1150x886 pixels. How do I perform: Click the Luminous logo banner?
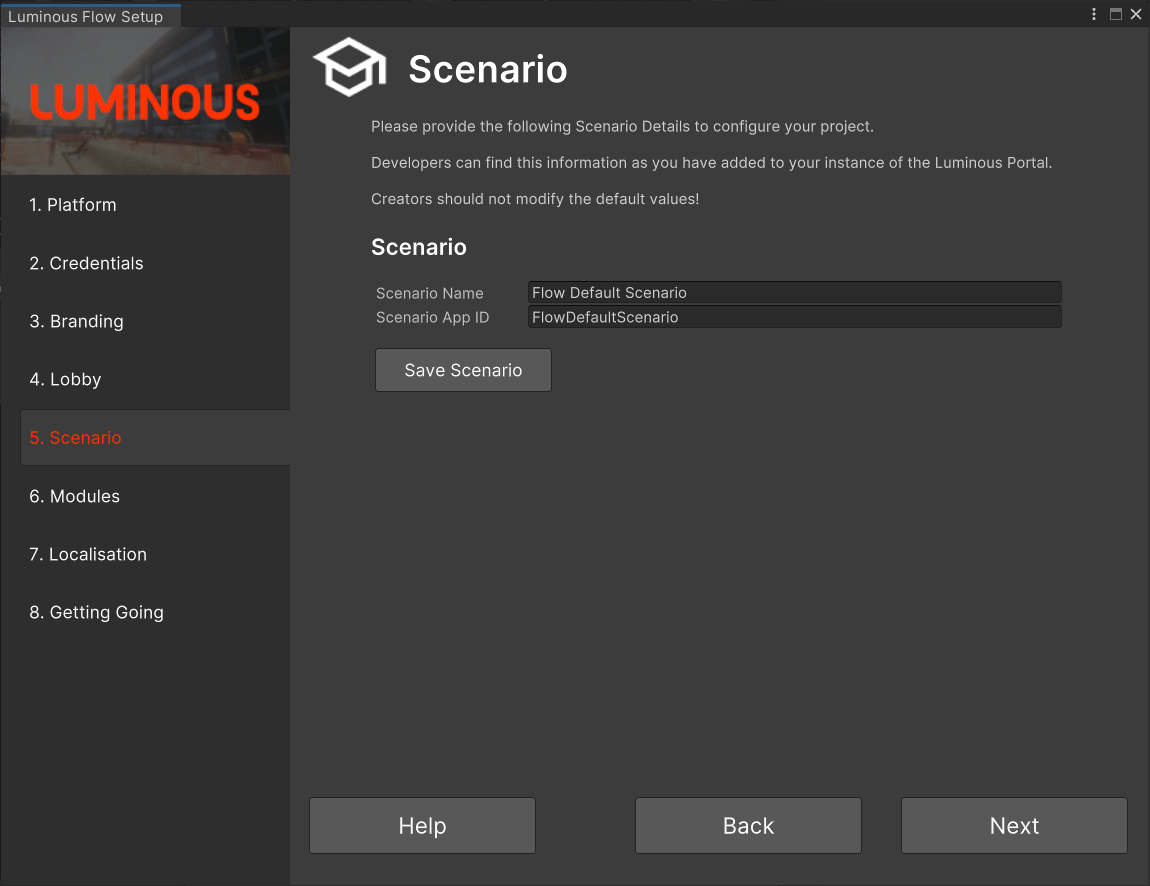pos(145,102)
